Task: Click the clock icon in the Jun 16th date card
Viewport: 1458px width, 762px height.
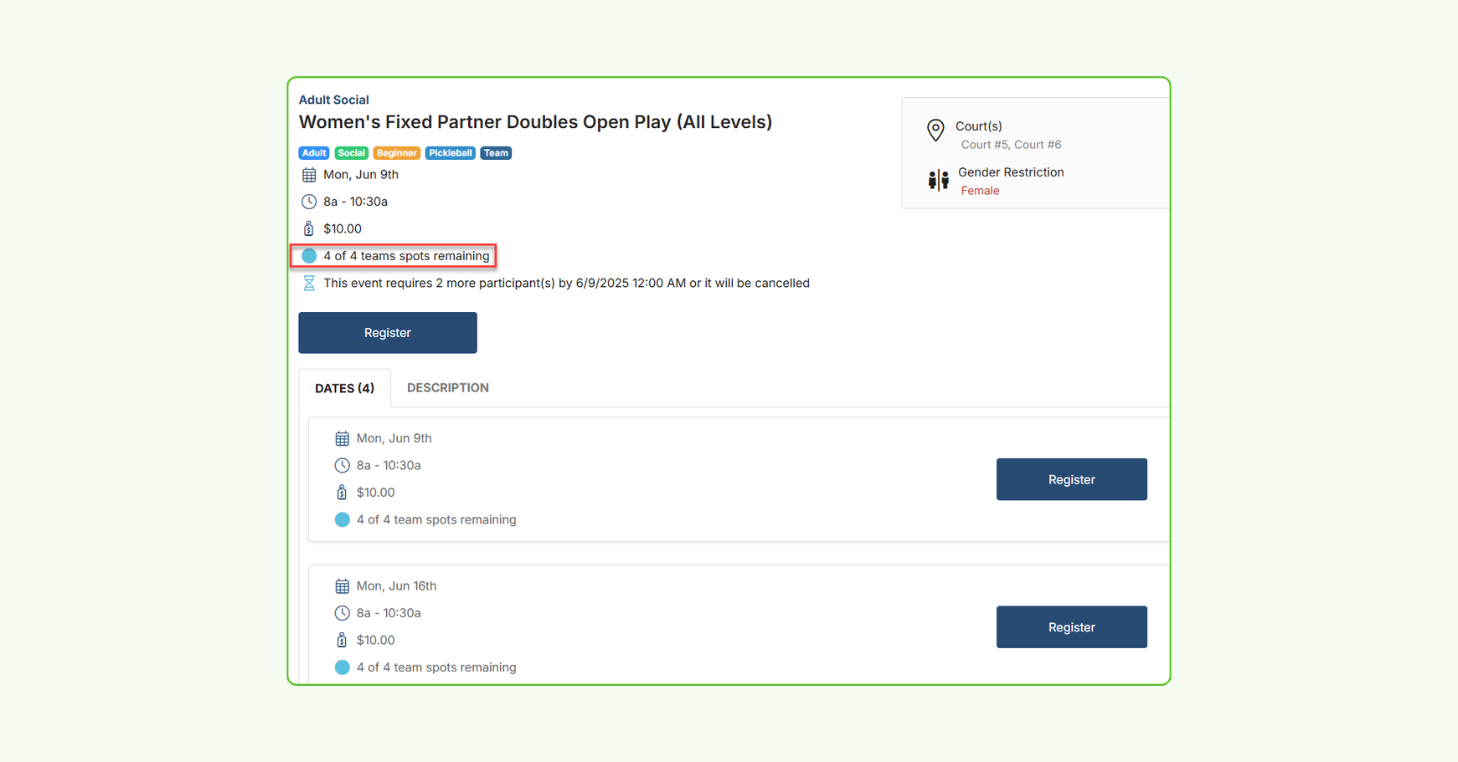Action: coord(342,613)
